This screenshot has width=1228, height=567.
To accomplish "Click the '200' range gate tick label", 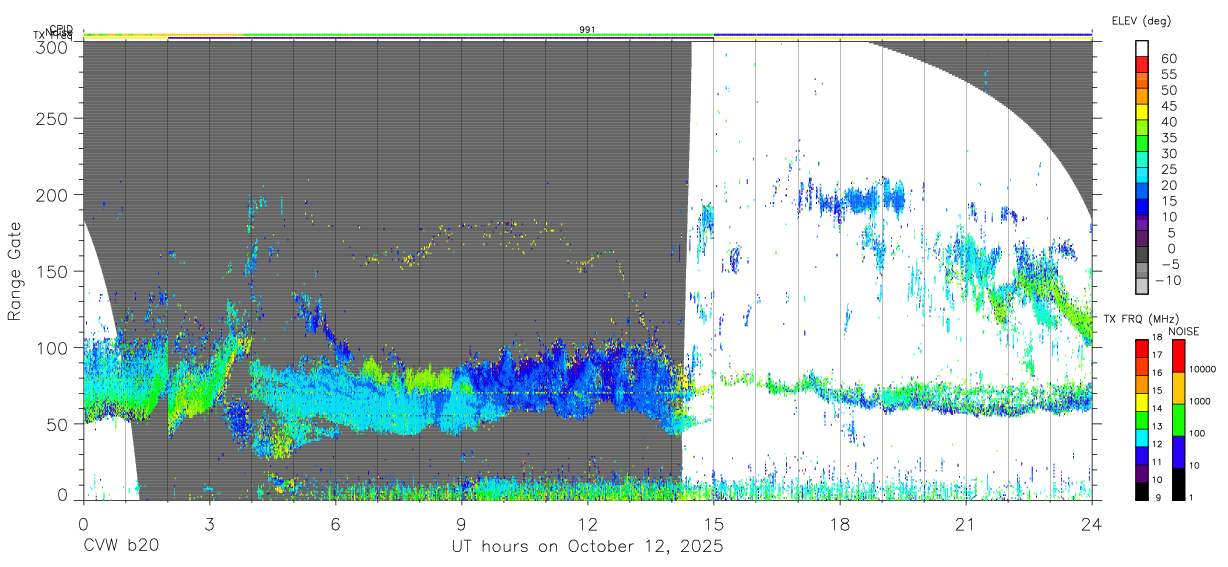I will [x=51, y=194].
